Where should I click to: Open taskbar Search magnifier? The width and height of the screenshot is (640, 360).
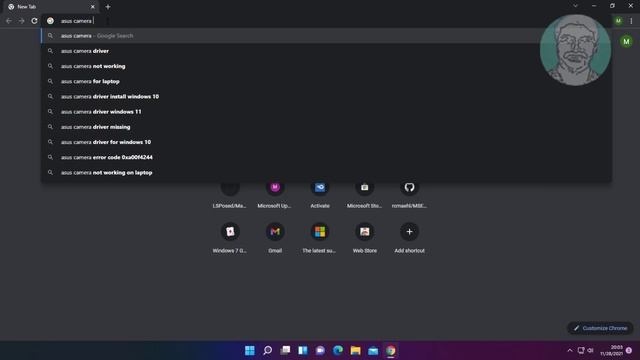pos(267,350)
